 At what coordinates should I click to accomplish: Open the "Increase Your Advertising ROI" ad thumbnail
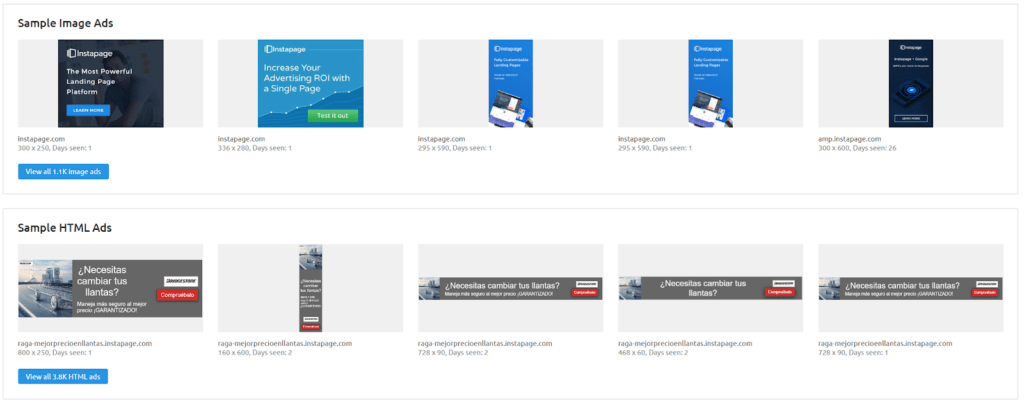click(x=310, y=83)
